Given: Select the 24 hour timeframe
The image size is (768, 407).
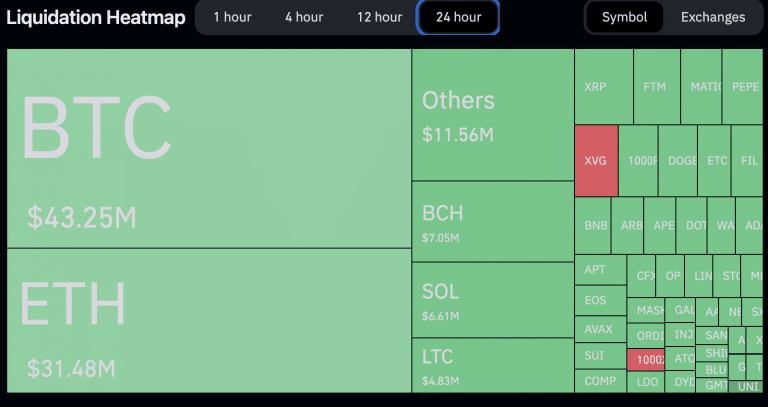Looking at the screenshot, I should click(457, 17).
